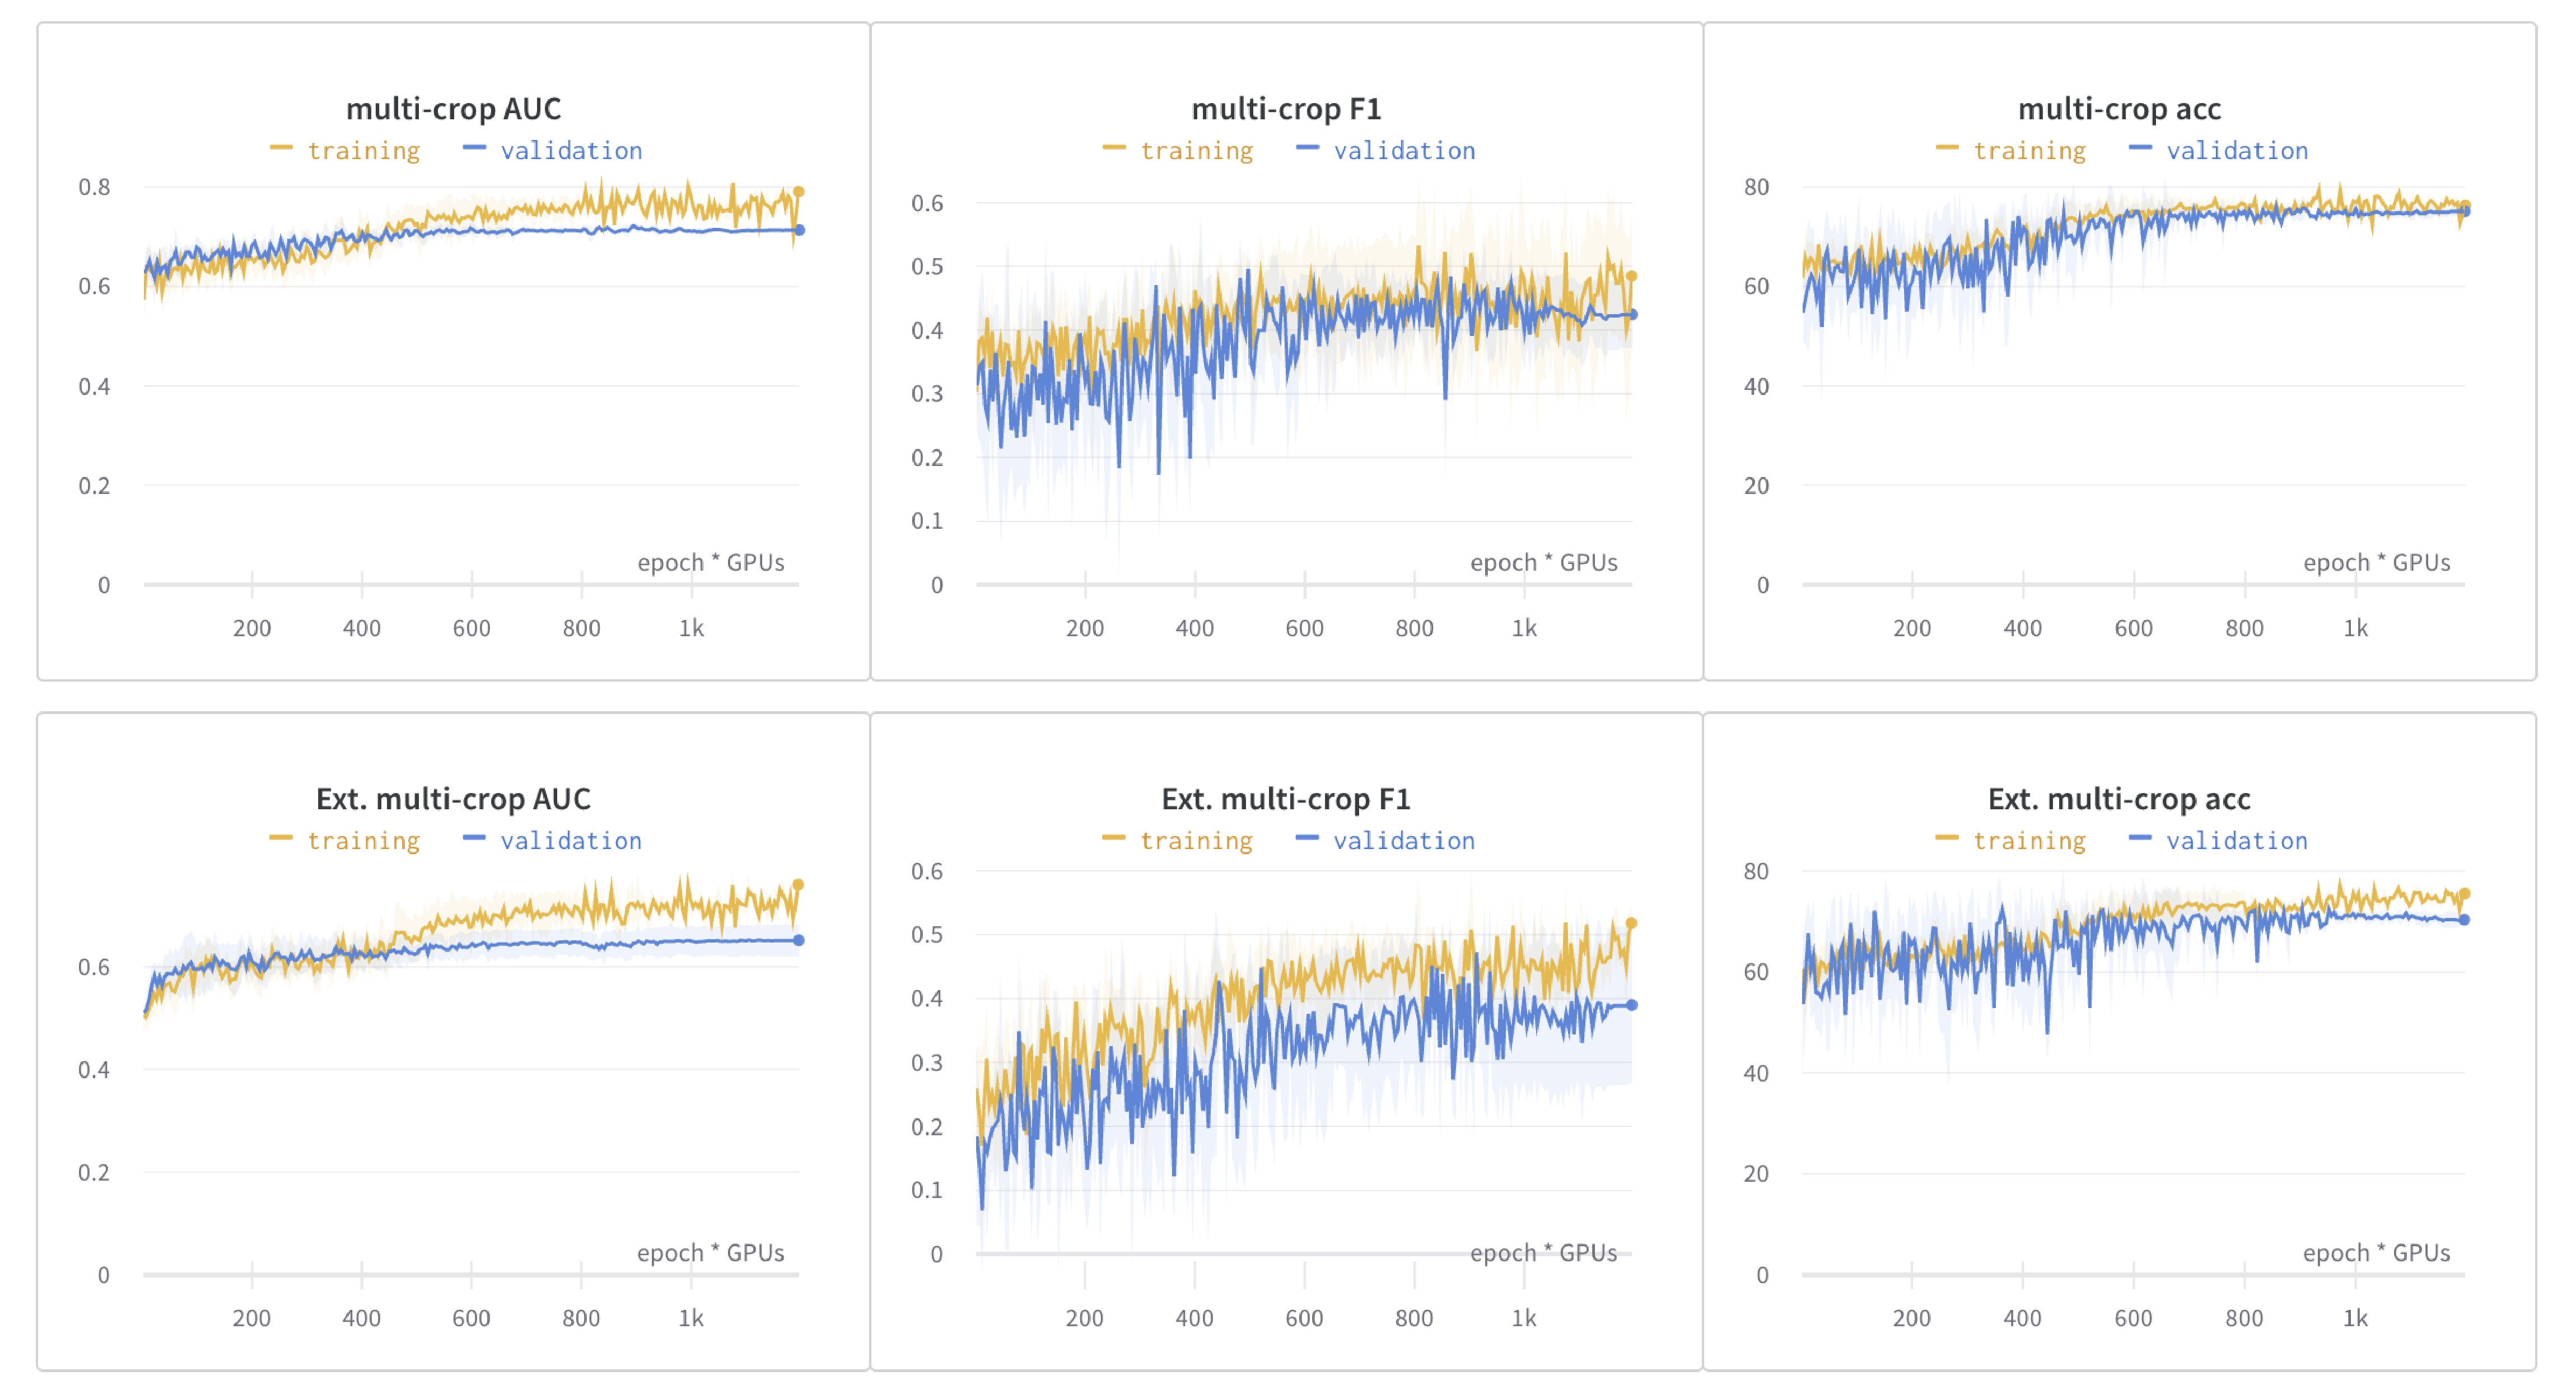Viewport: 2576px width, 1399px height.
Task: Toggle training legend in multi-crop F1 chart
Action: point(1178,150)
